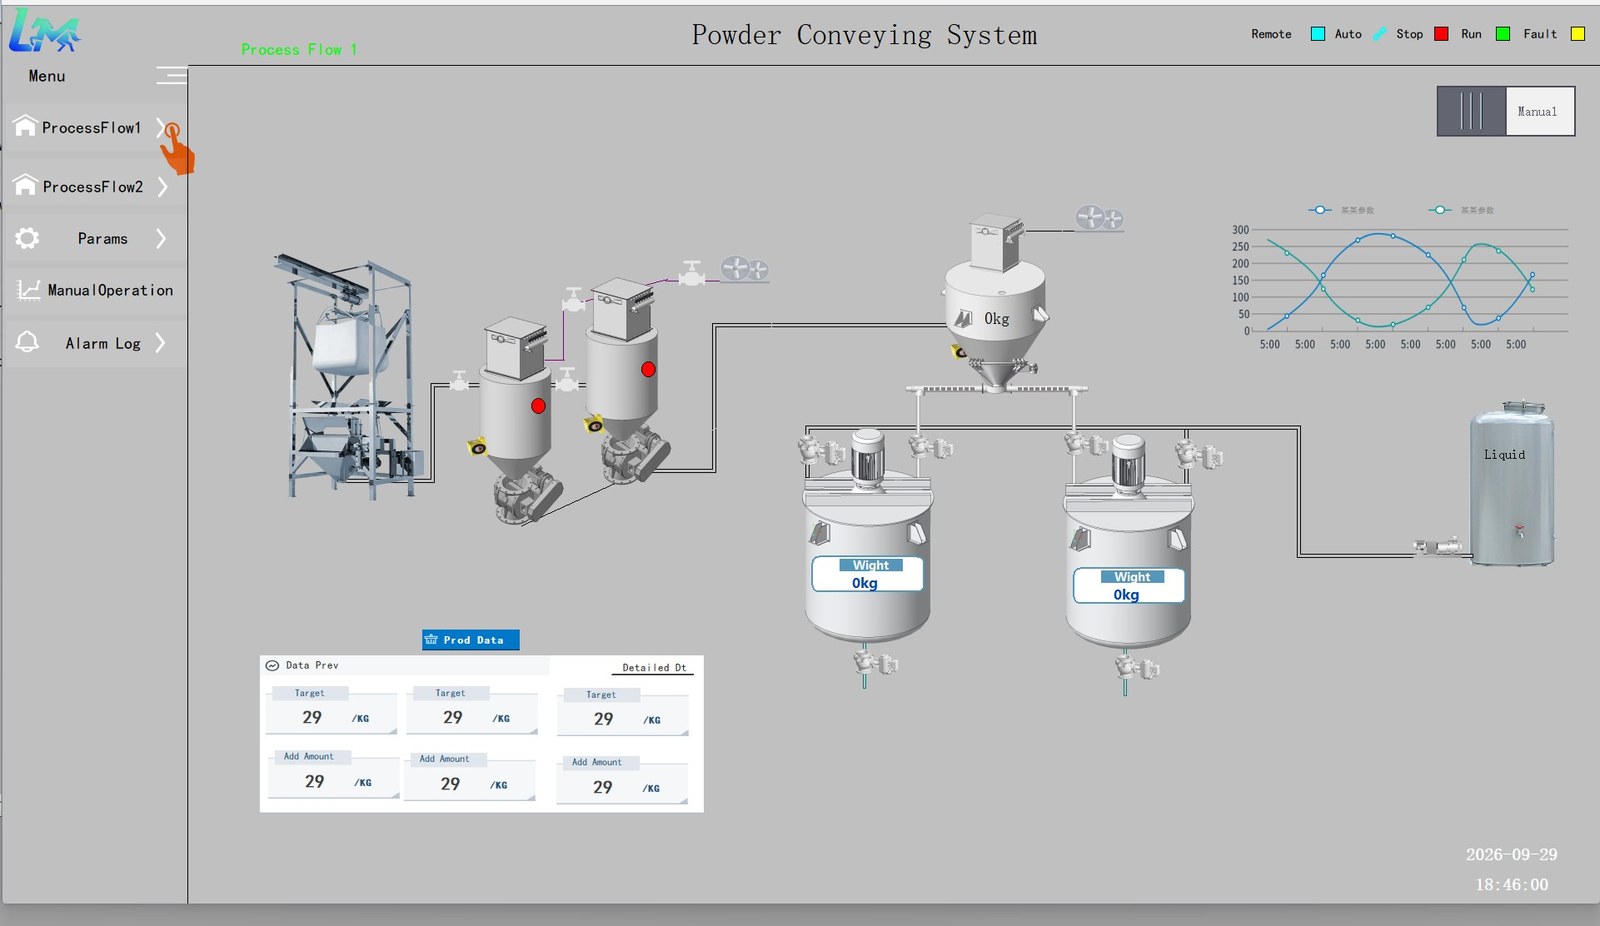1600x926 pixels.
Task: Click the yellow Fault legend swatch
Action: point(1578,34)
